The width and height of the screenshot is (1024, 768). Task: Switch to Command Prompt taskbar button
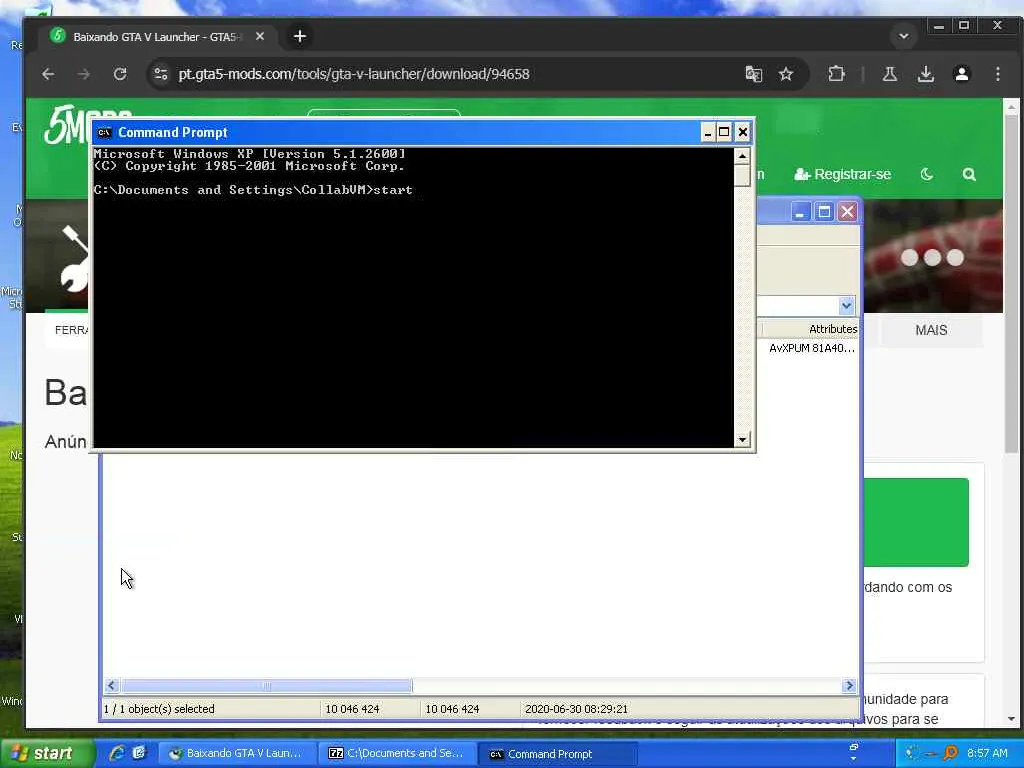click(558, 754)
